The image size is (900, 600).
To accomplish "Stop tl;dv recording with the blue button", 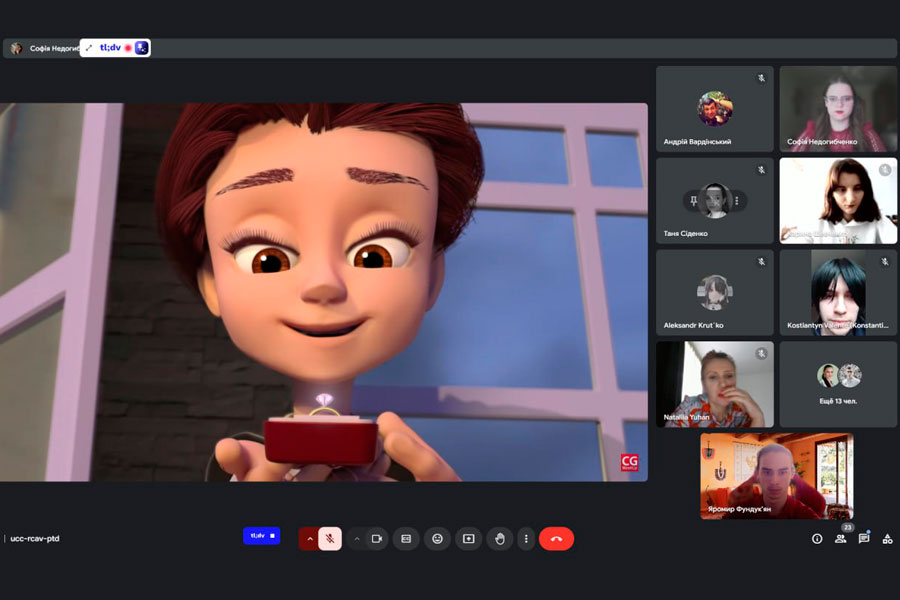I will coord(262,536).
